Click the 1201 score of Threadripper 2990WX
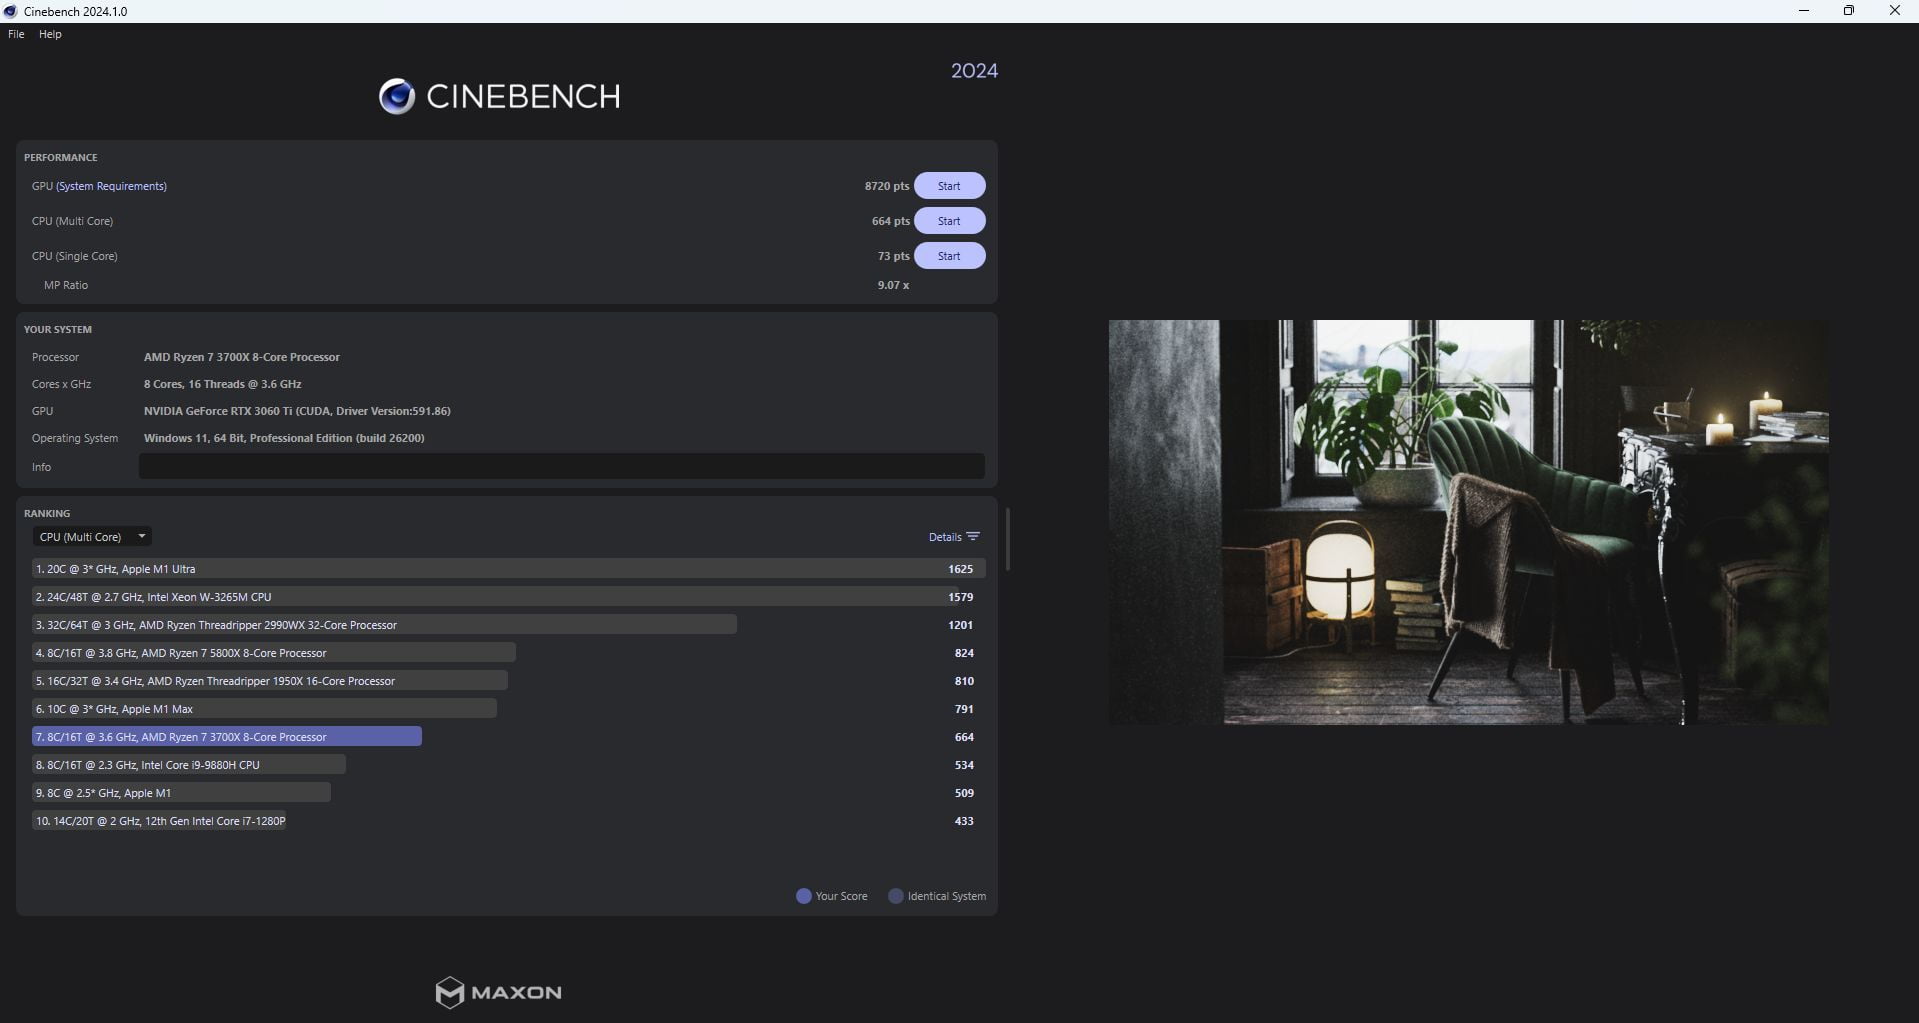This screenshot has width=1919, height=1023. point(960,625)
